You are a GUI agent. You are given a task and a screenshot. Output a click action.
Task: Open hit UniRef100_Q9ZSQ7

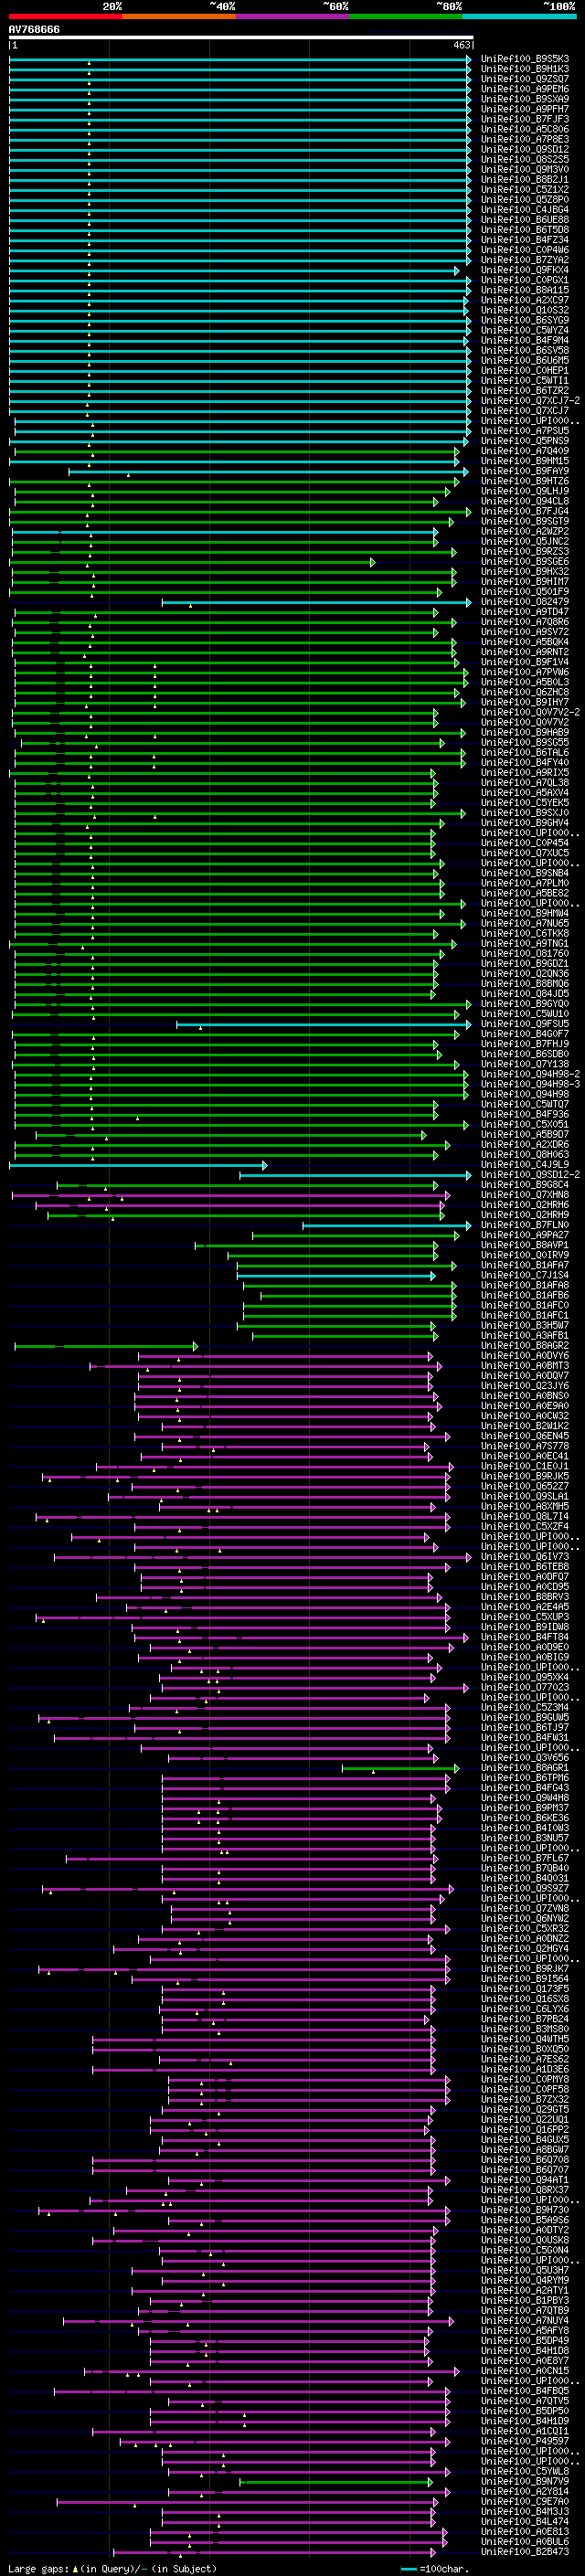[525, 79]
